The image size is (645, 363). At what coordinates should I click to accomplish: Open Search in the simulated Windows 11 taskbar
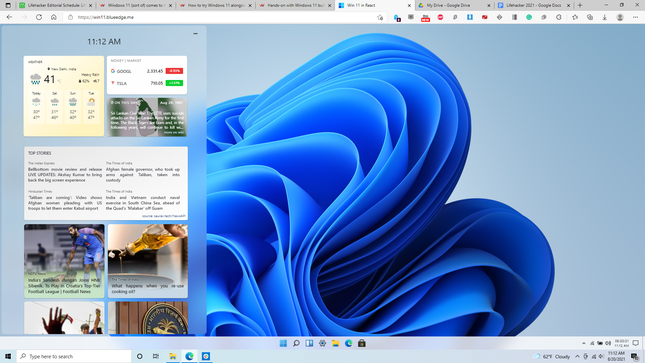click(x=296, y=343)
